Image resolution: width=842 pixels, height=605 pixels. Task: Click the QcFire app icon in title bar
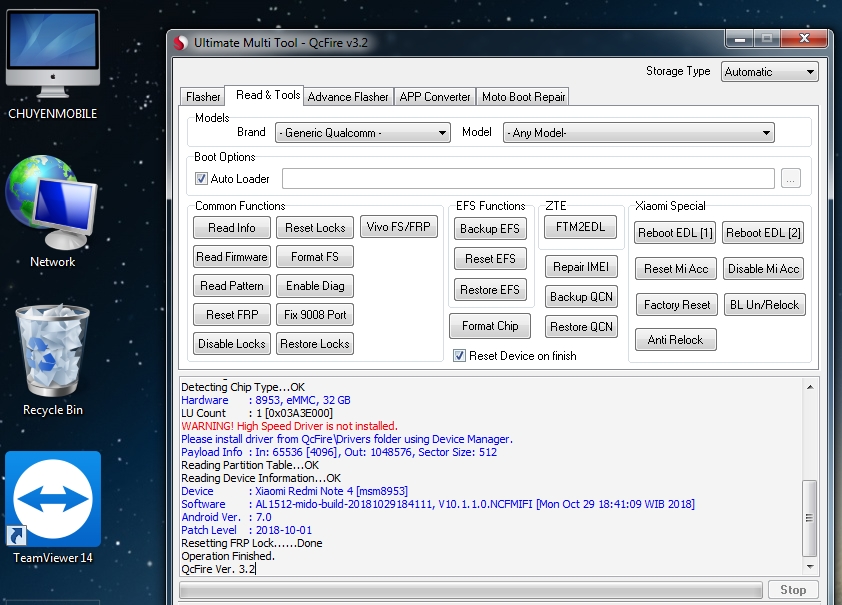coord(181,43)
